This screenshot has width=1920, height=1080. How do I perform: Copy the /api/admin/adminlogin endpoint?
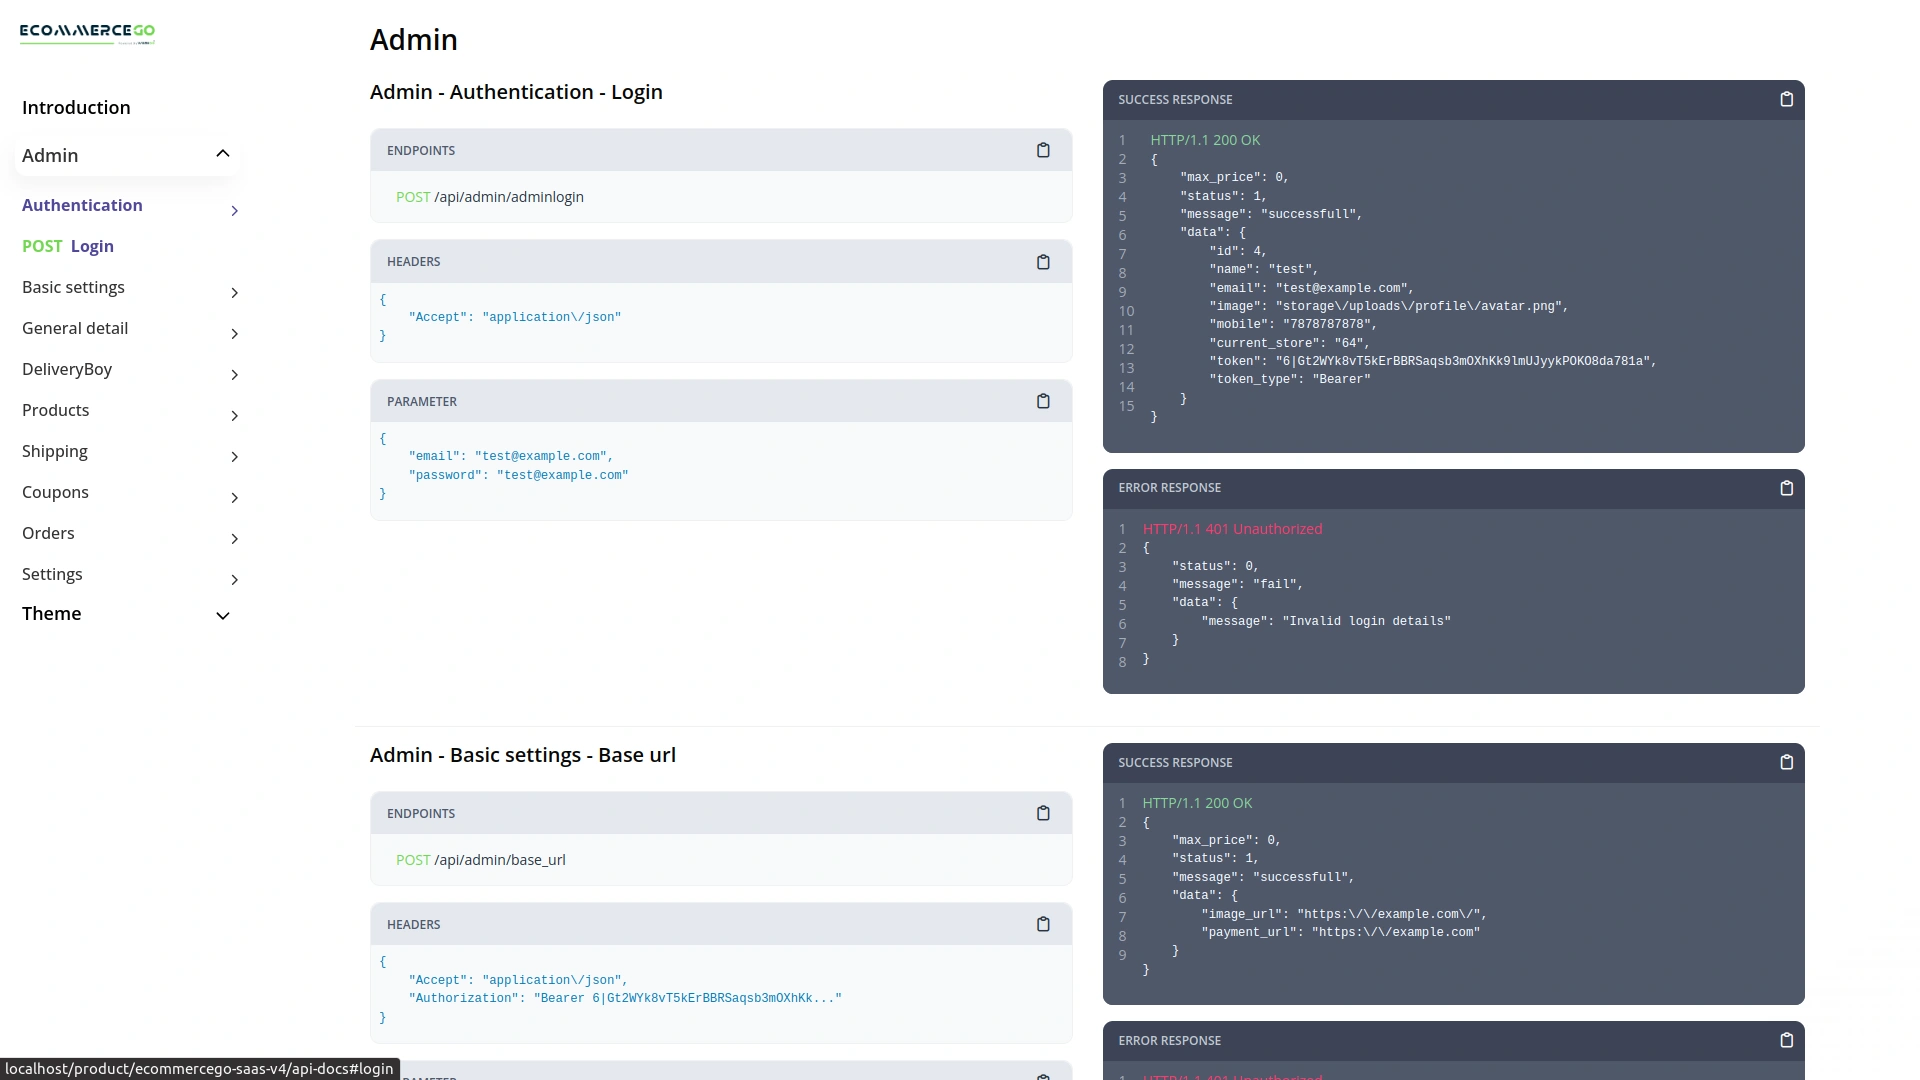[x=1043, y=150]
